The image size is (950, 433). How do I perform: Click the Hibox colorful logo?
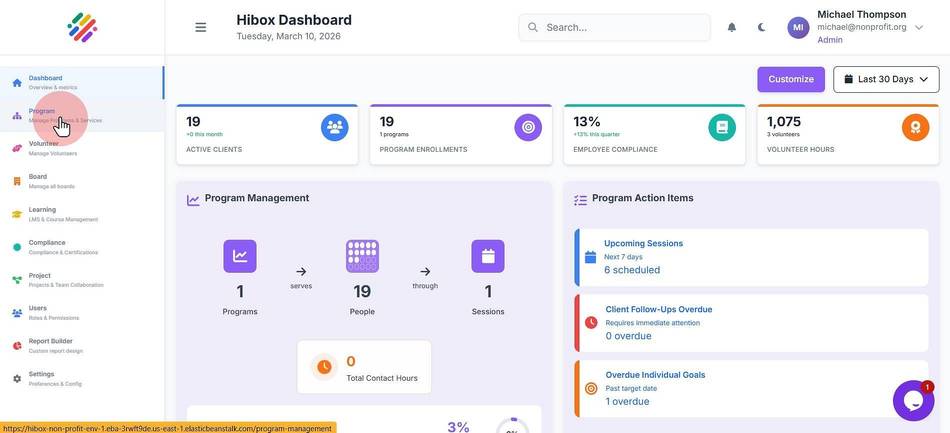pos(82,27)
